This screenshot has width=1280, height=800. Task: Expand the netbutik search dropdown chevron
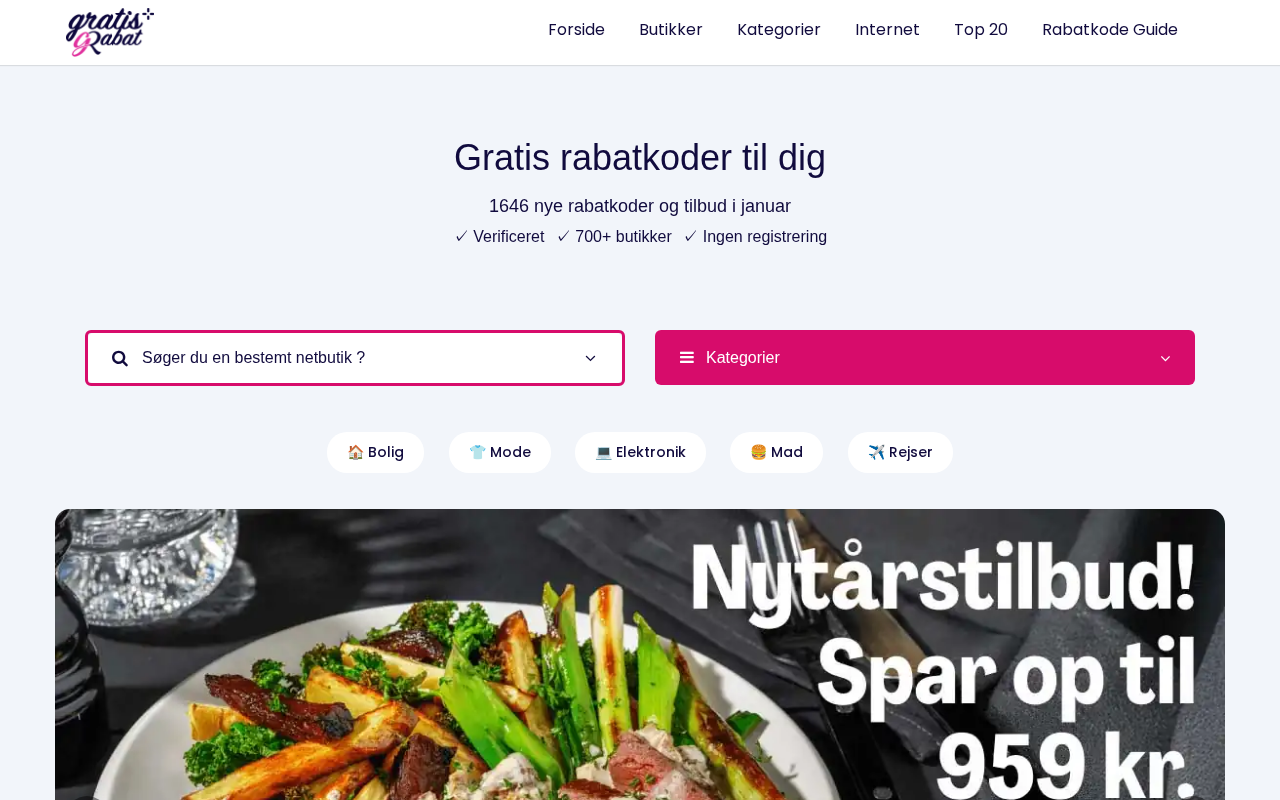click(x=590, y=358)
